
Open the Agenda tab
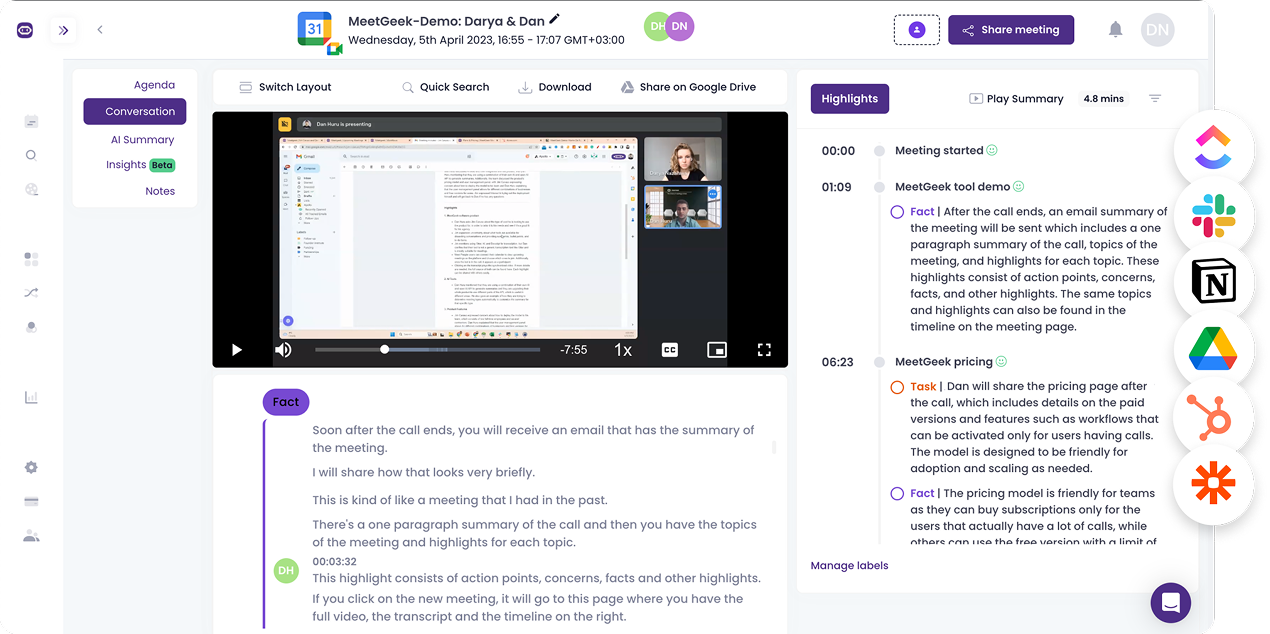coord(154,85)
